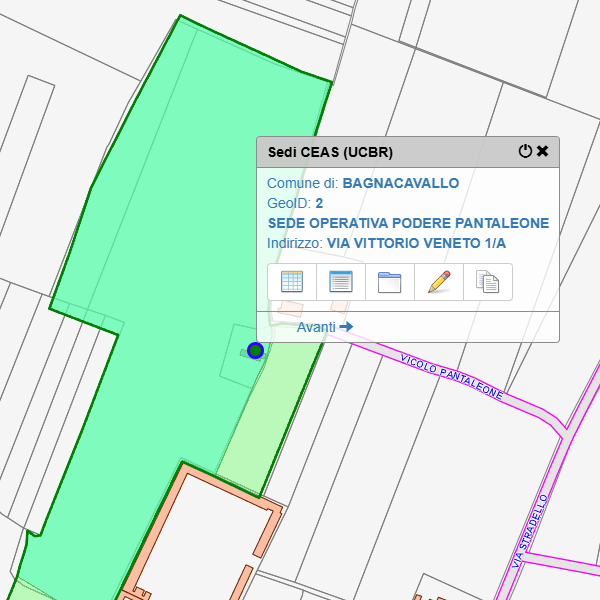Open the attribute table grid icon
The width and height of the screenshot is (600, 600).
click(x=292, y=282)
